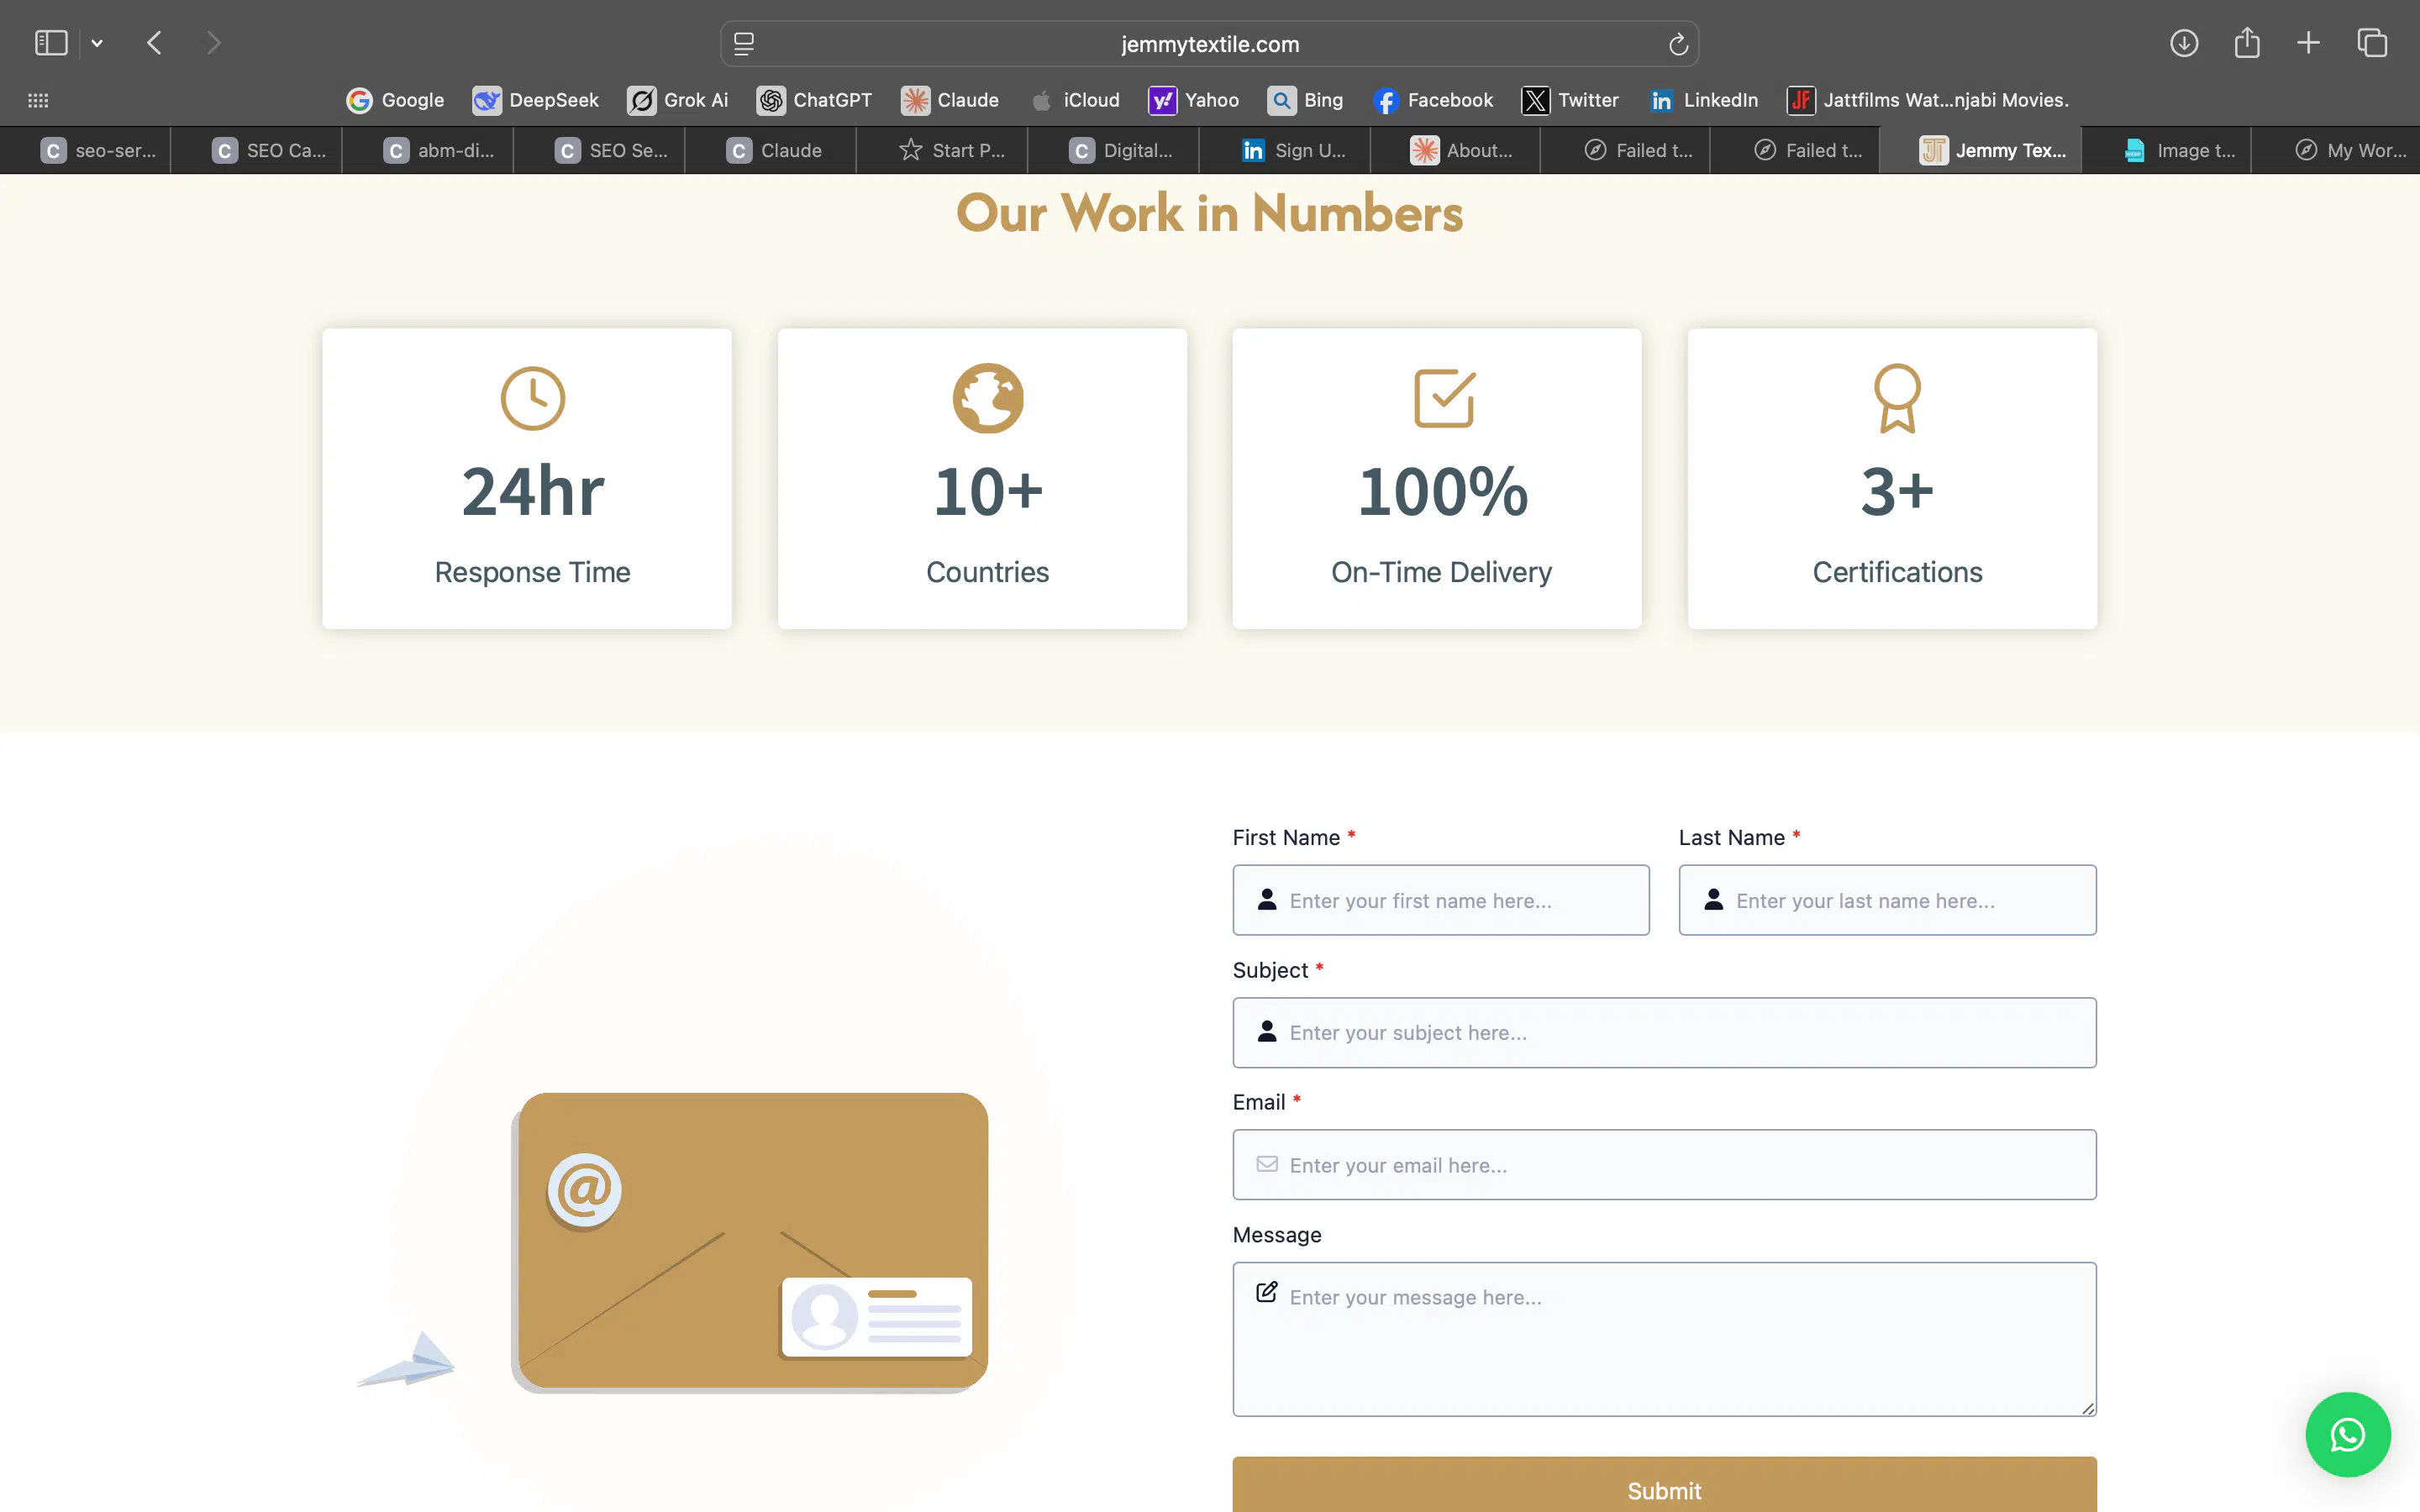The width and height of the screenshot is (2420, 1512).
Task: Show the tab overview icon
Action: pos(2371,43)
